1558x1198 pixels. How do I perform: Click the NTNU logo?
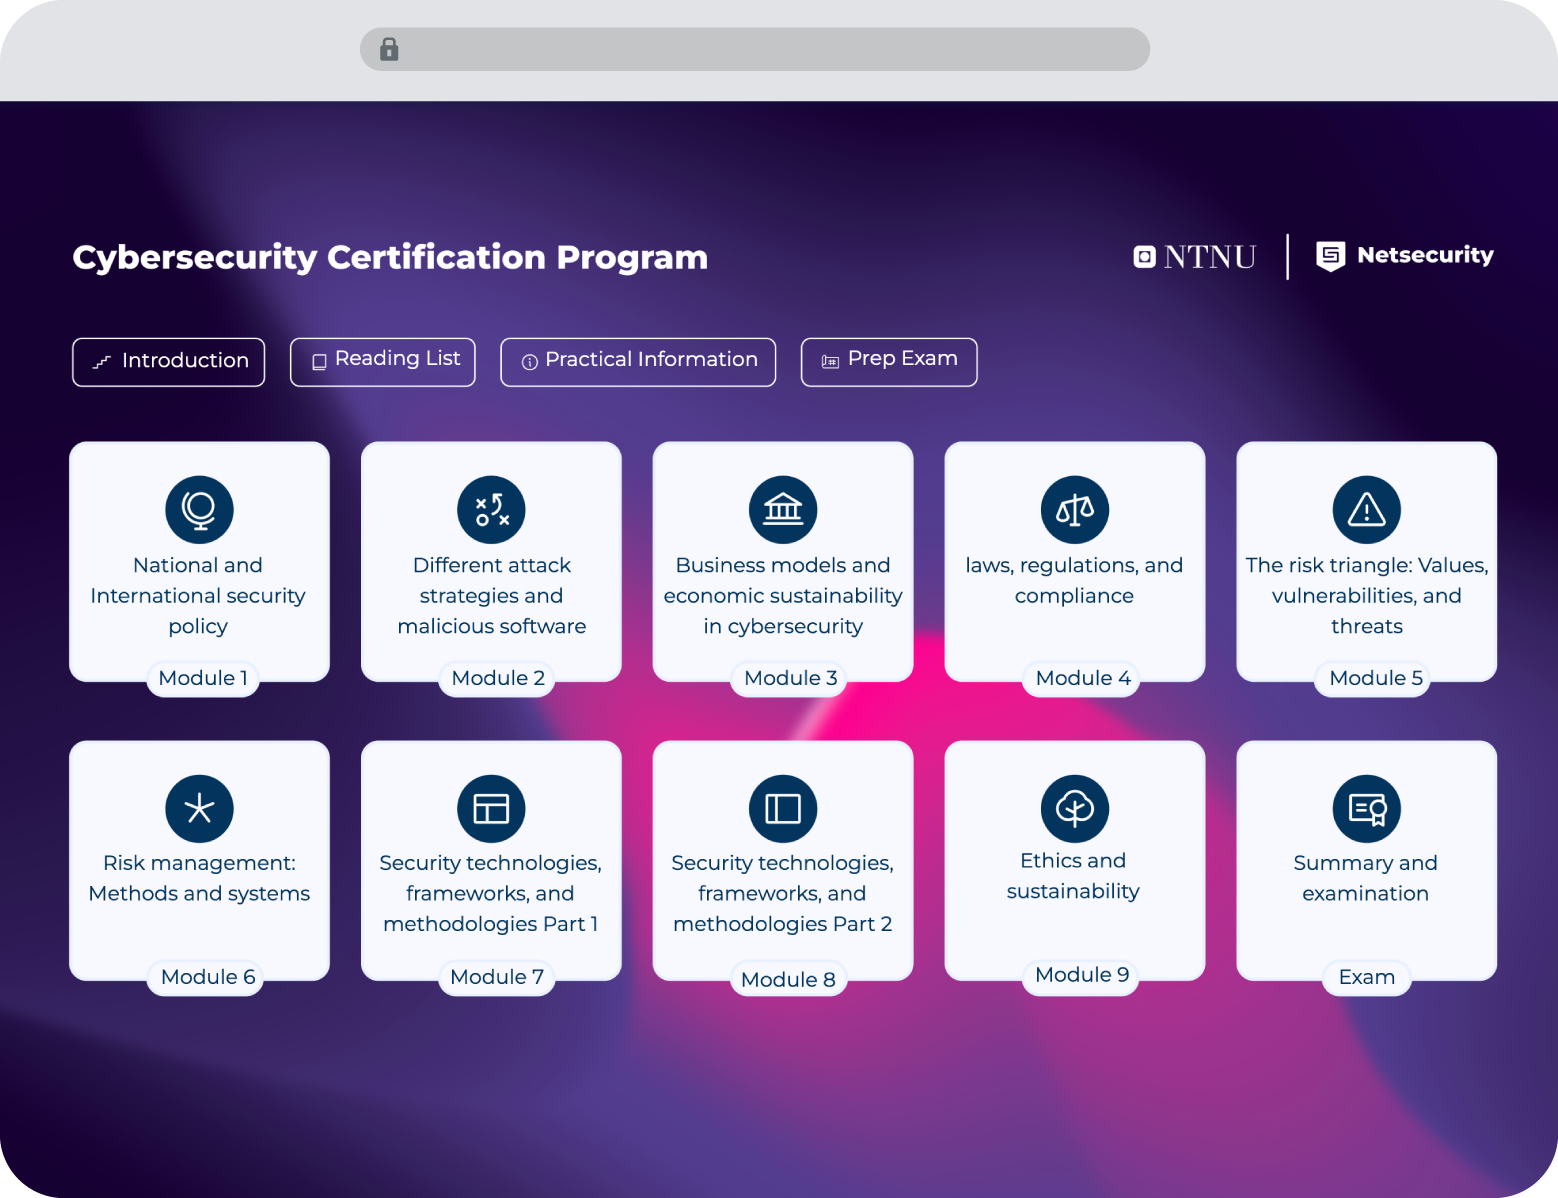pos(1194,257)
